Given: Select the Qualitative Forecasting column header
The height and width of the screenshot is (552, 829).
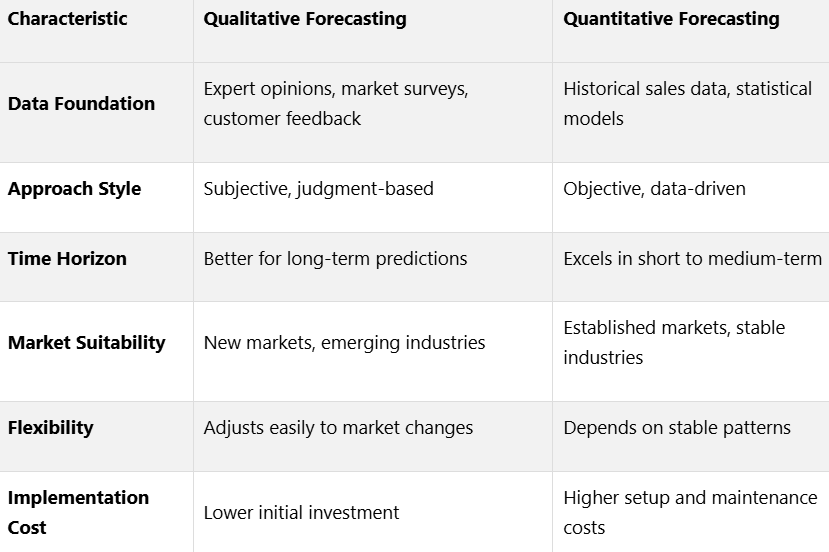Looking at the screenshot, I should click(305, 19).
